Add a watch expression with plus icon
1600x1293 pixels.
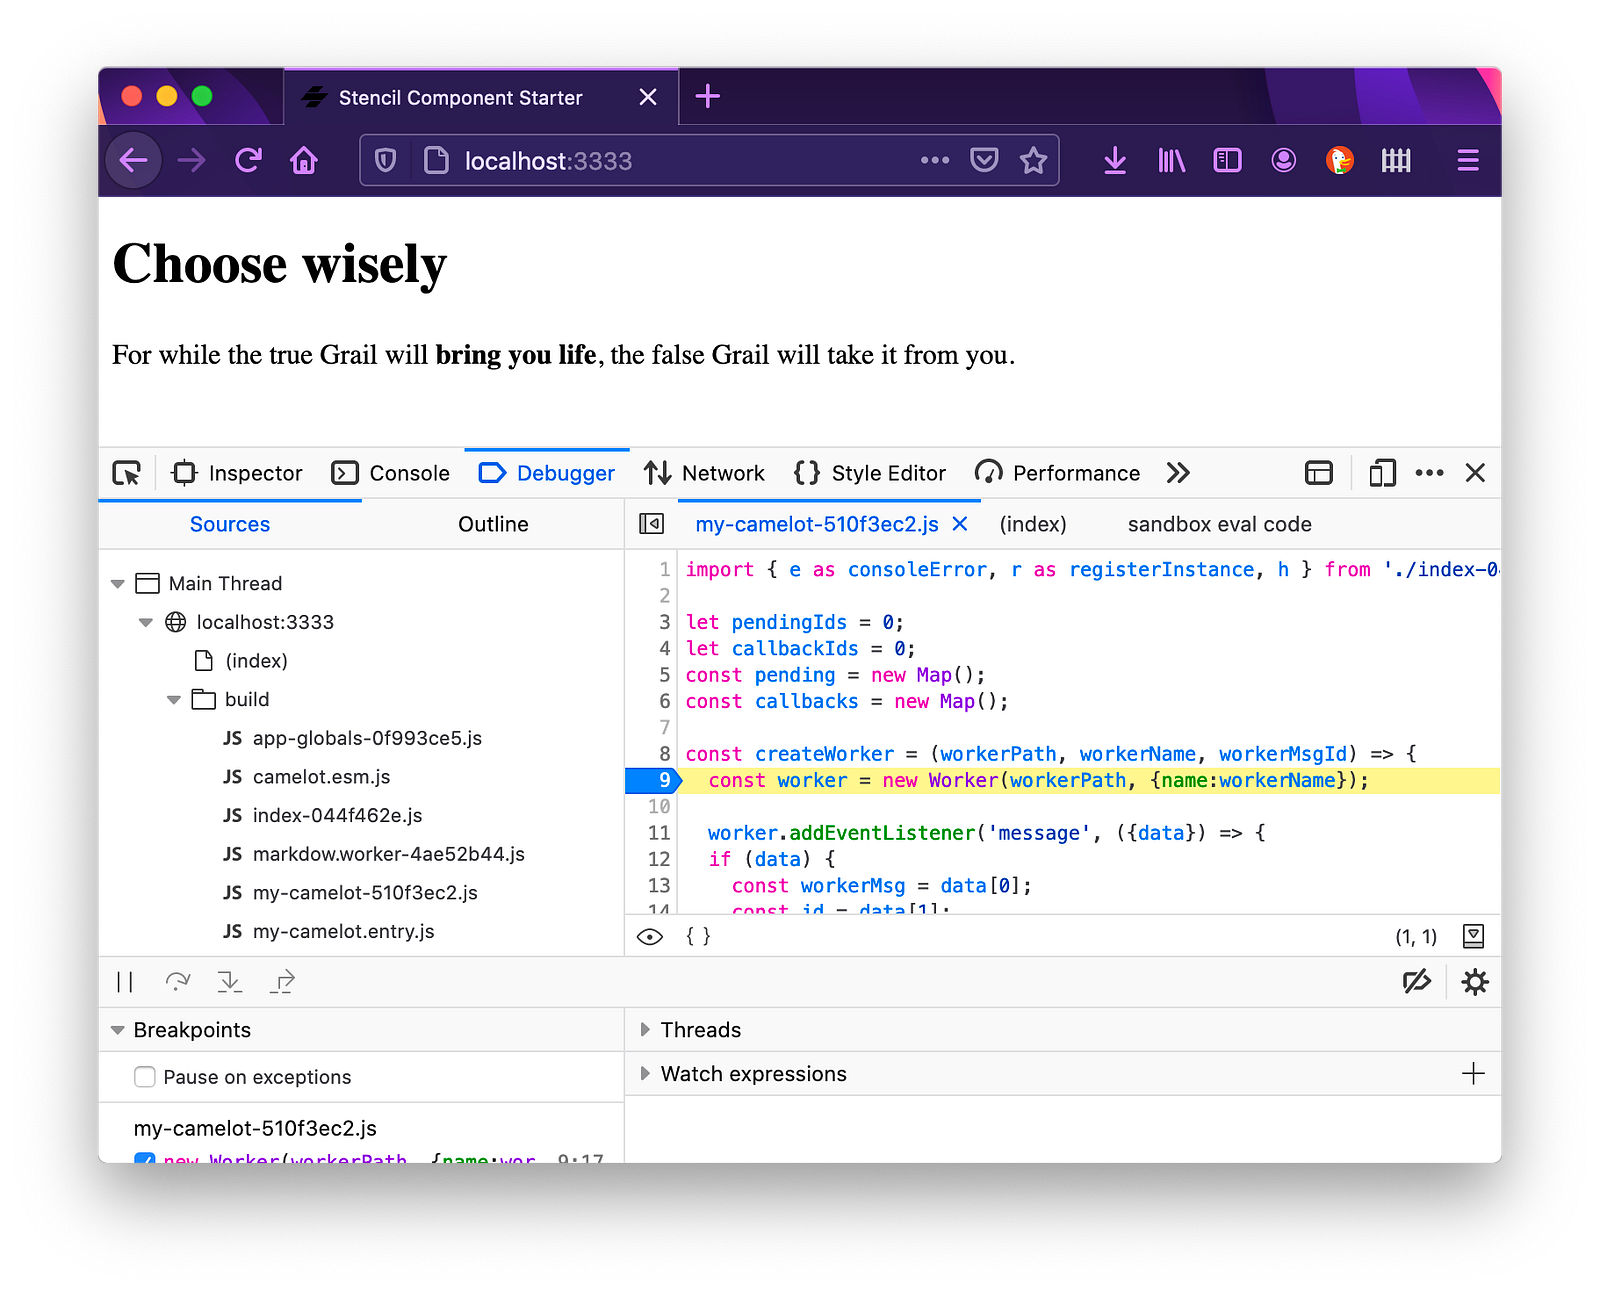(x=1473, y=1074)
